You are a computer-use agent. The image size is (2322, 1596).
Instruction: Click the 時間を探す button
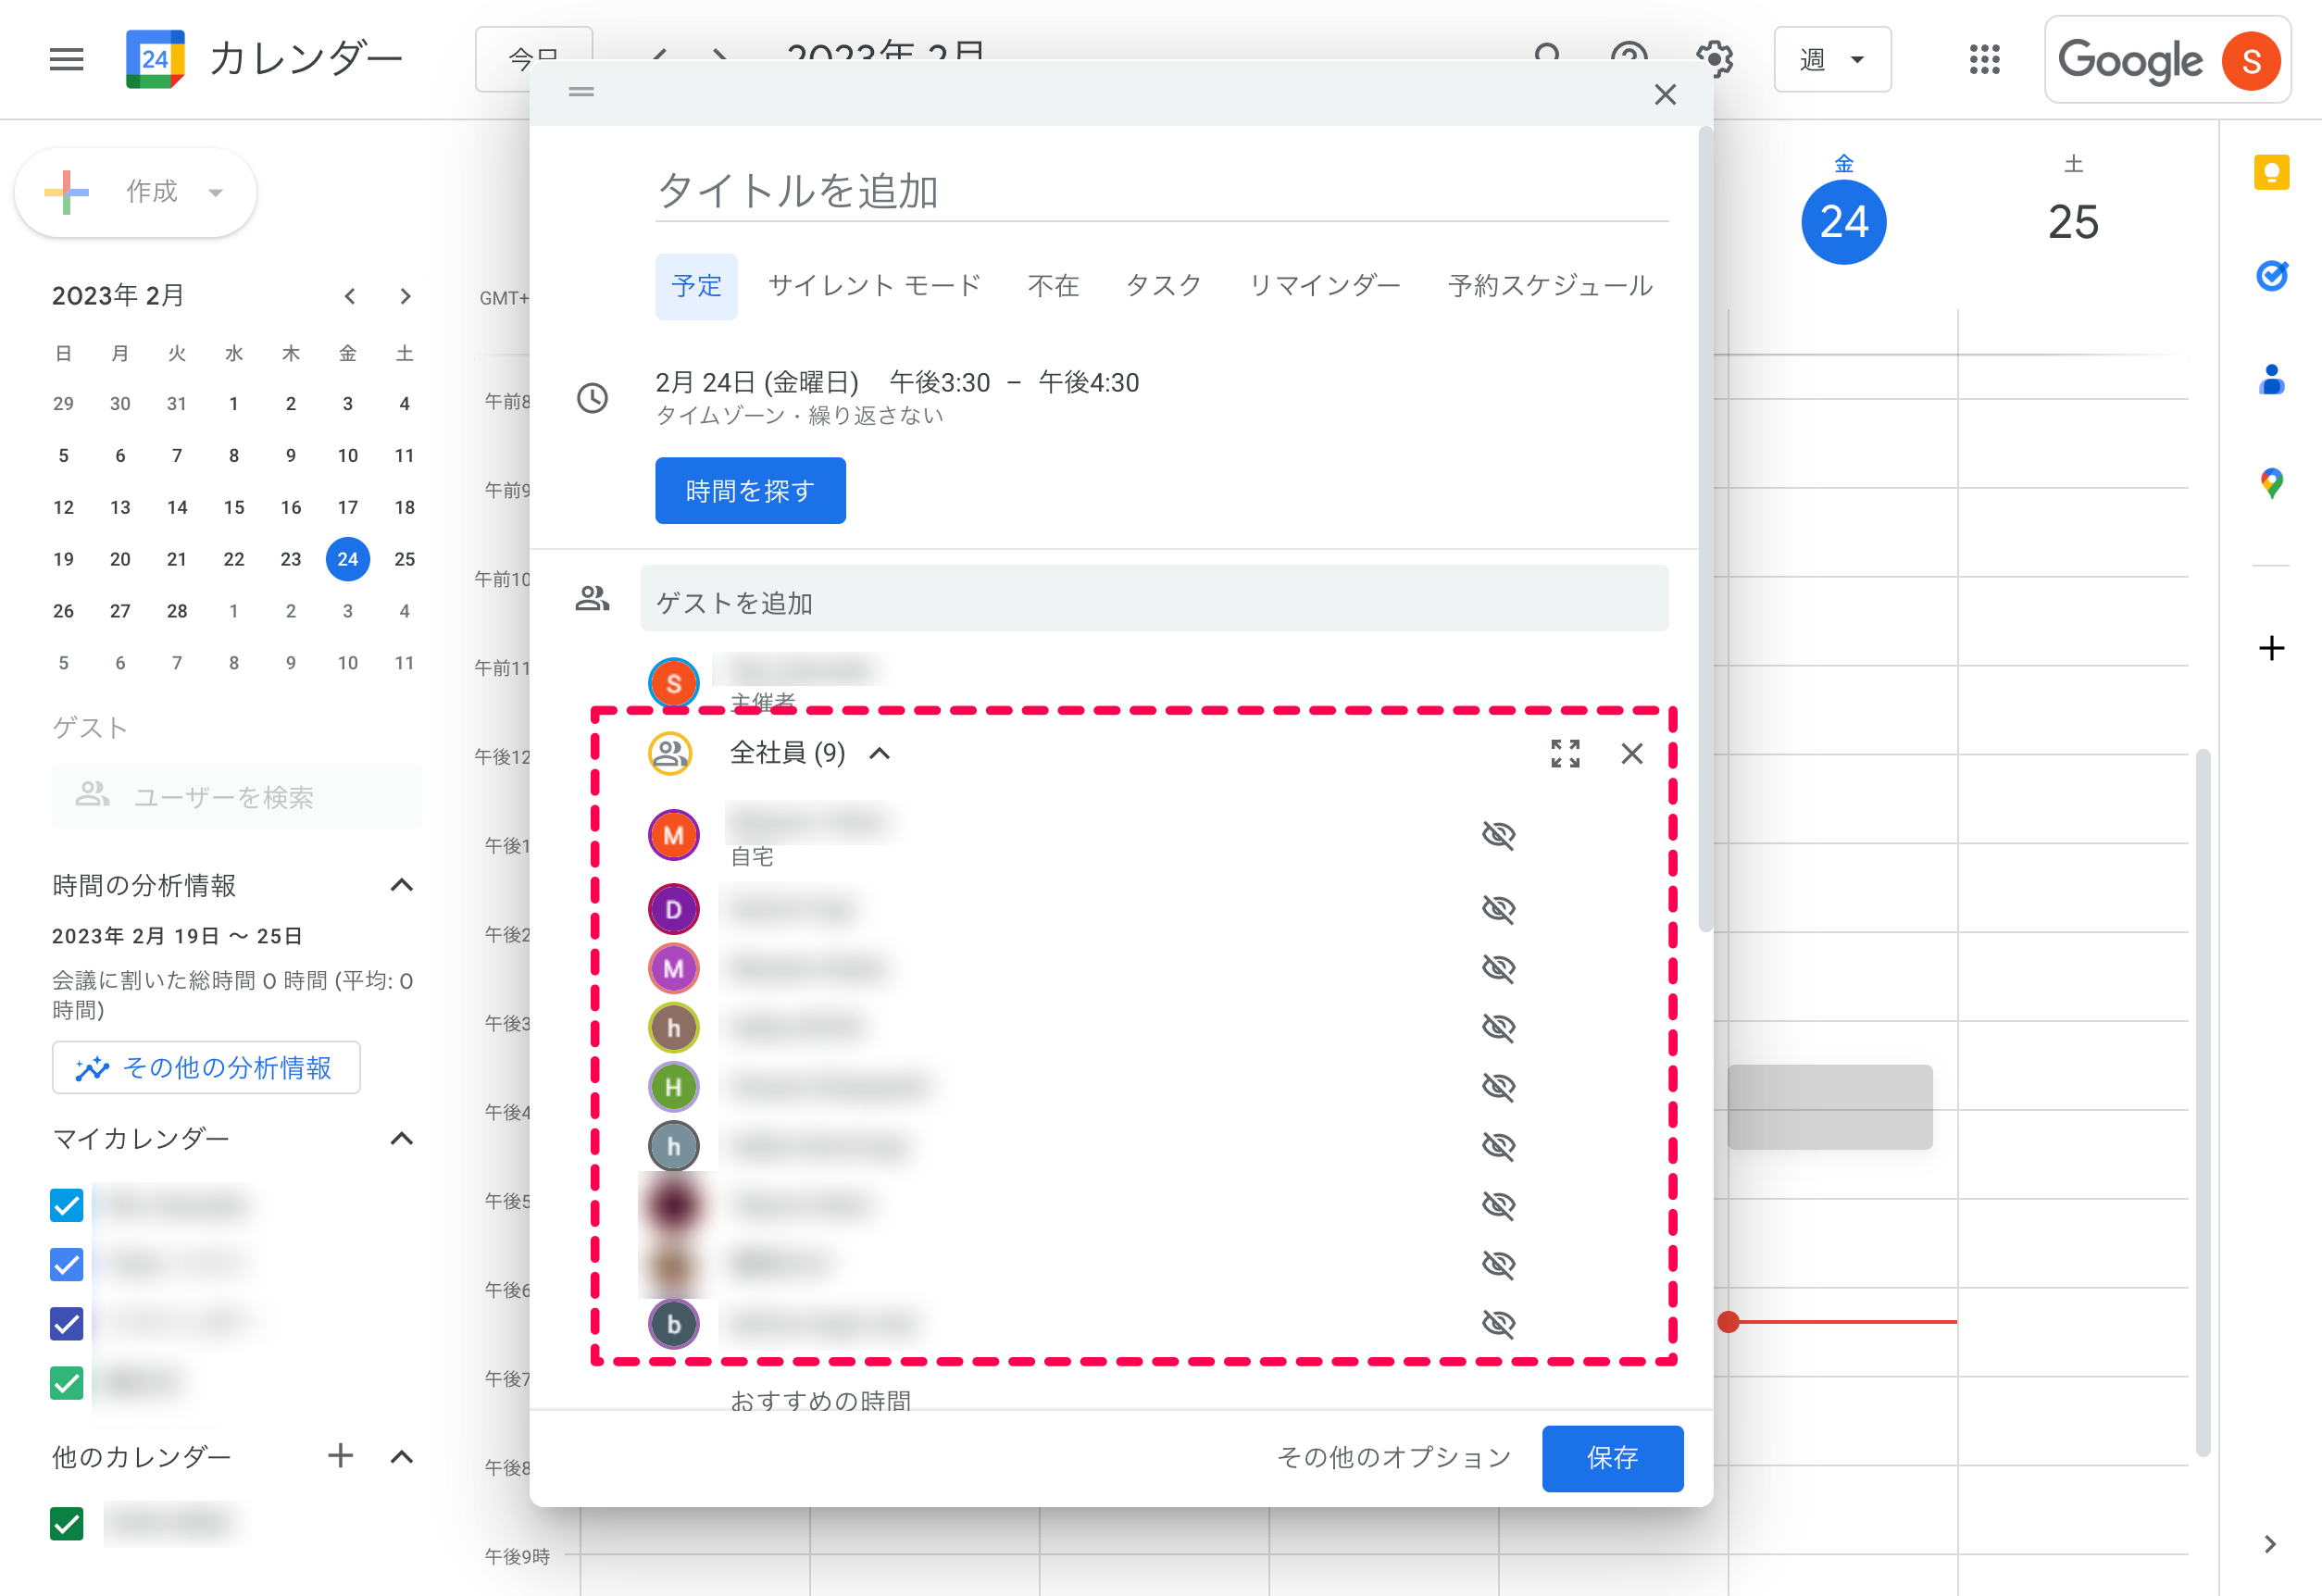750,491
